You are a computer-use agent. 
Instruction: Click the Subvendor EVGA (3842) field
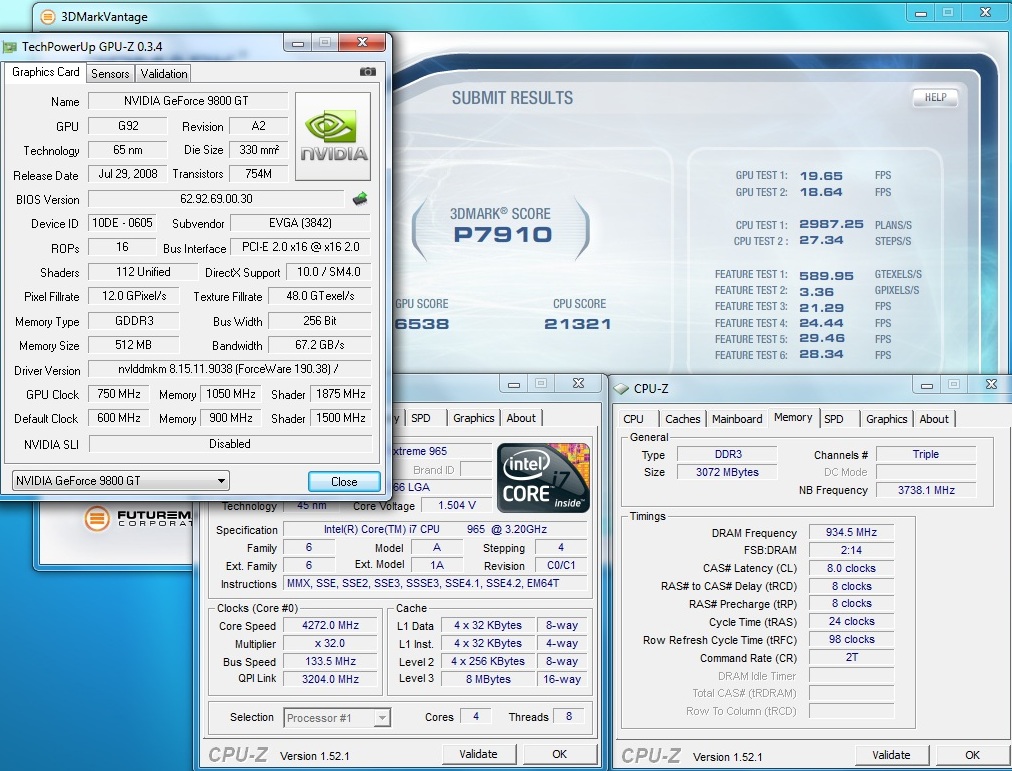(x=300, y=223)
